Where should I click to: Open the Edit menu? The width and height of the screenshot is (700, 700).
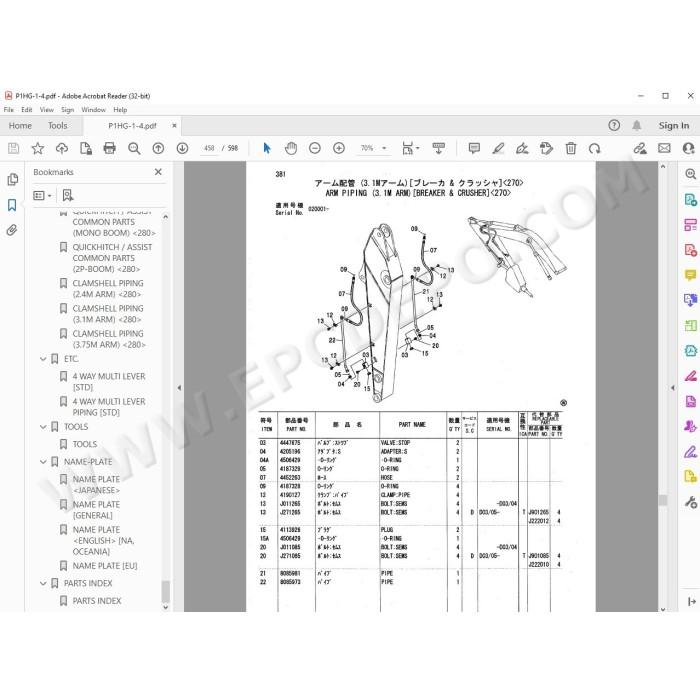[27, 110]
